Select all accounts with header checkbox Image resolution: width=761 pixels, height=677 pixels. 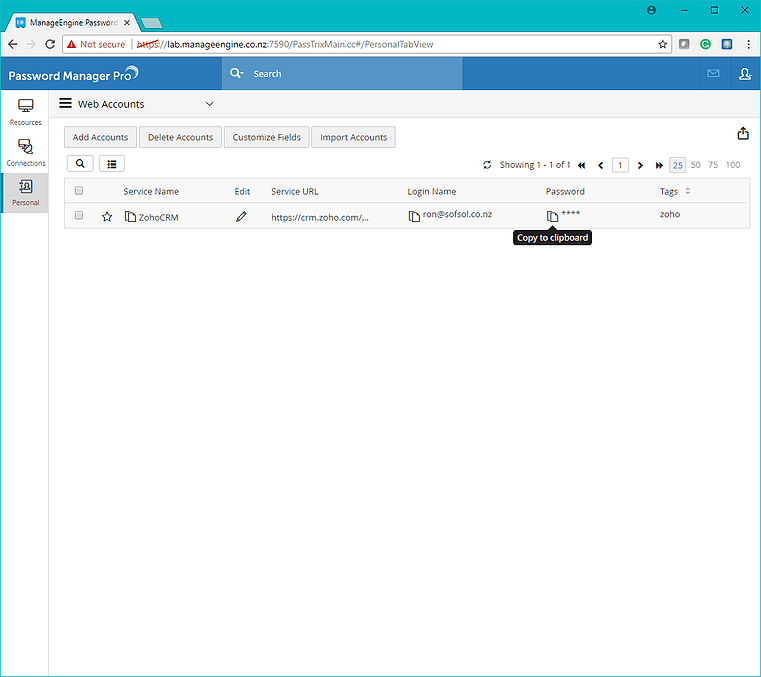click(x=79, y=191)
